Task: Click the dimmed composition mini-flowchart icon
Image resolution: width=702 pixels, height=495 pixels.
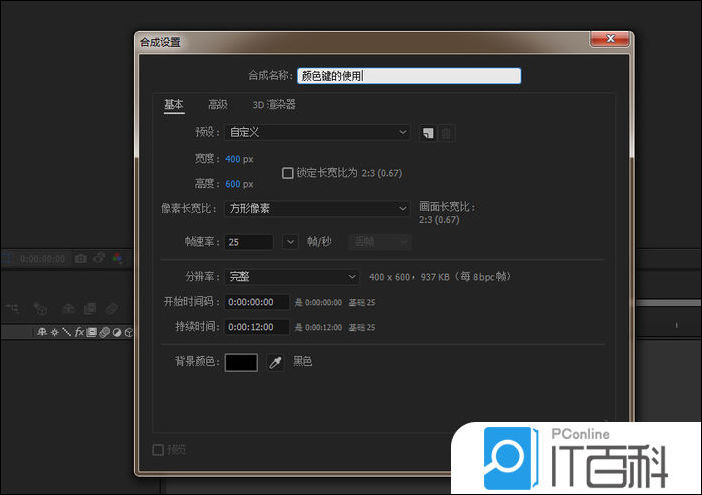Action: pyautogui.click(x=13, y=308)
